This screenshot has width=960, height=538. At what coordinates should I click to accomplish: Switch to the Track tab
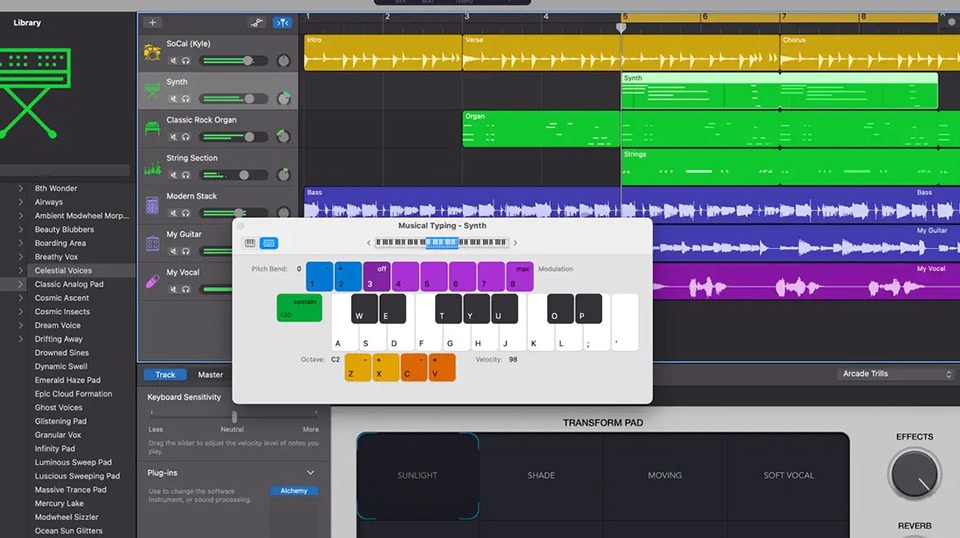click(x=165, y=375)
